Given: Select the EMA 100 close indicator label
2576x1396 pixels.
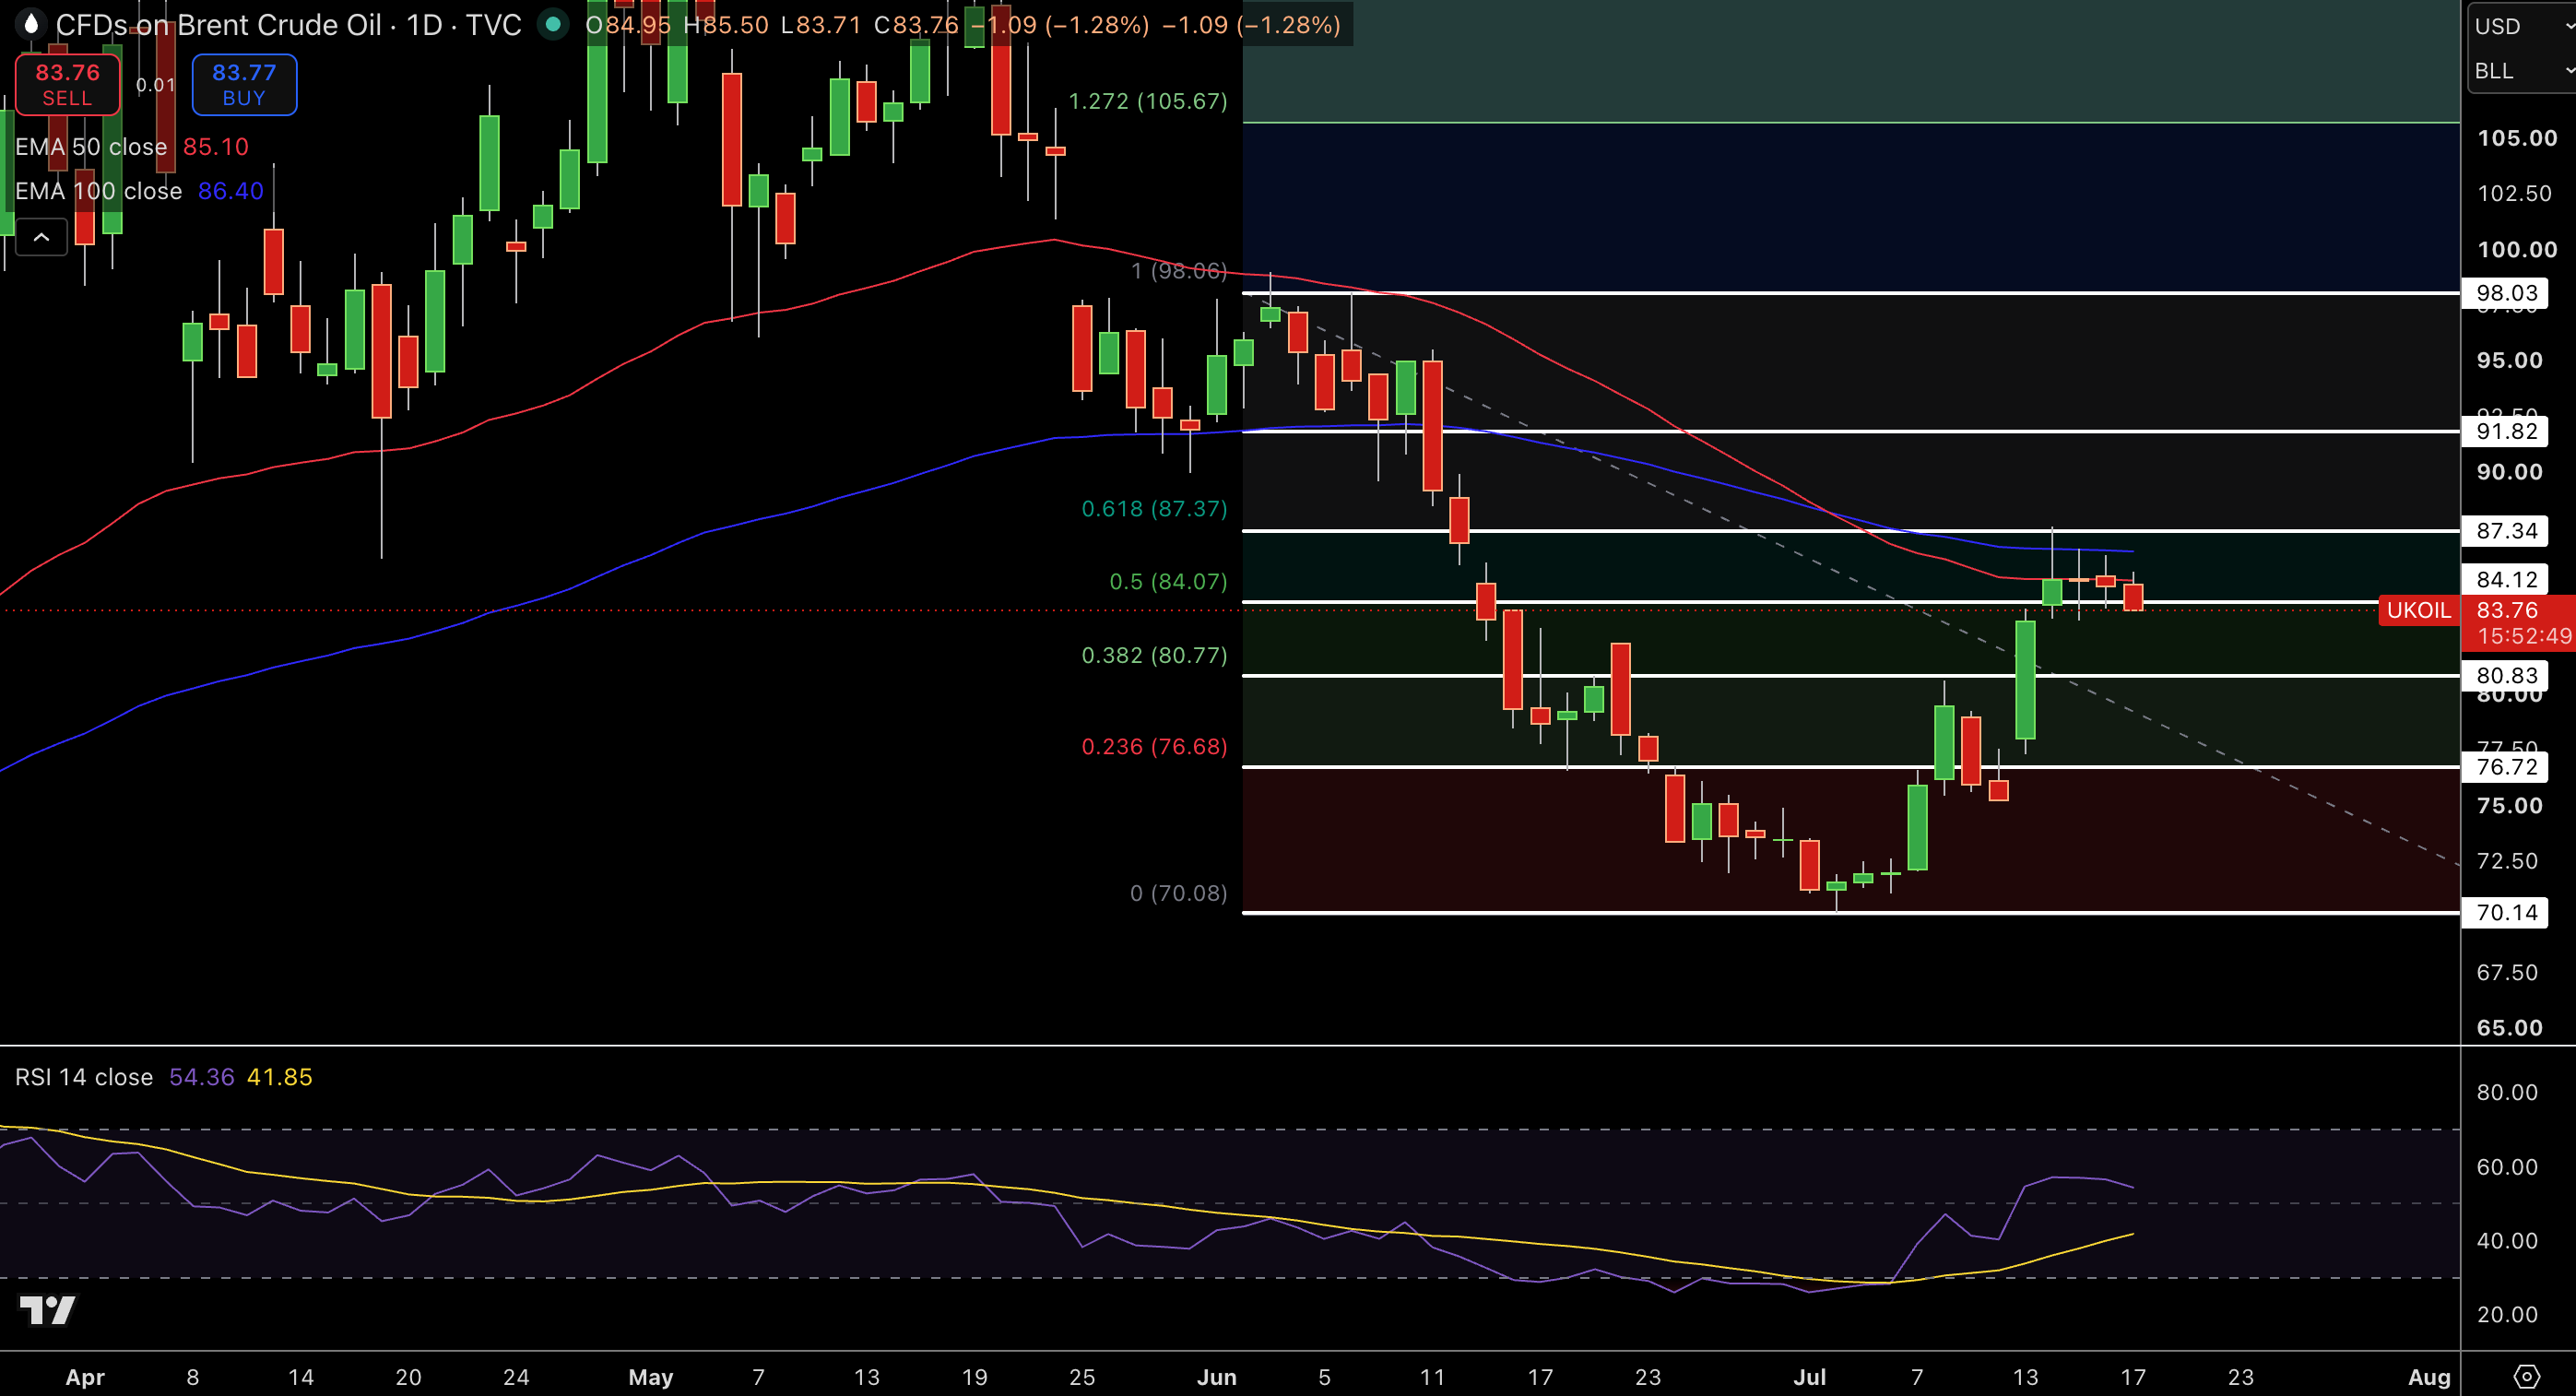Looking at the screenshot, I should pos(98,191).
